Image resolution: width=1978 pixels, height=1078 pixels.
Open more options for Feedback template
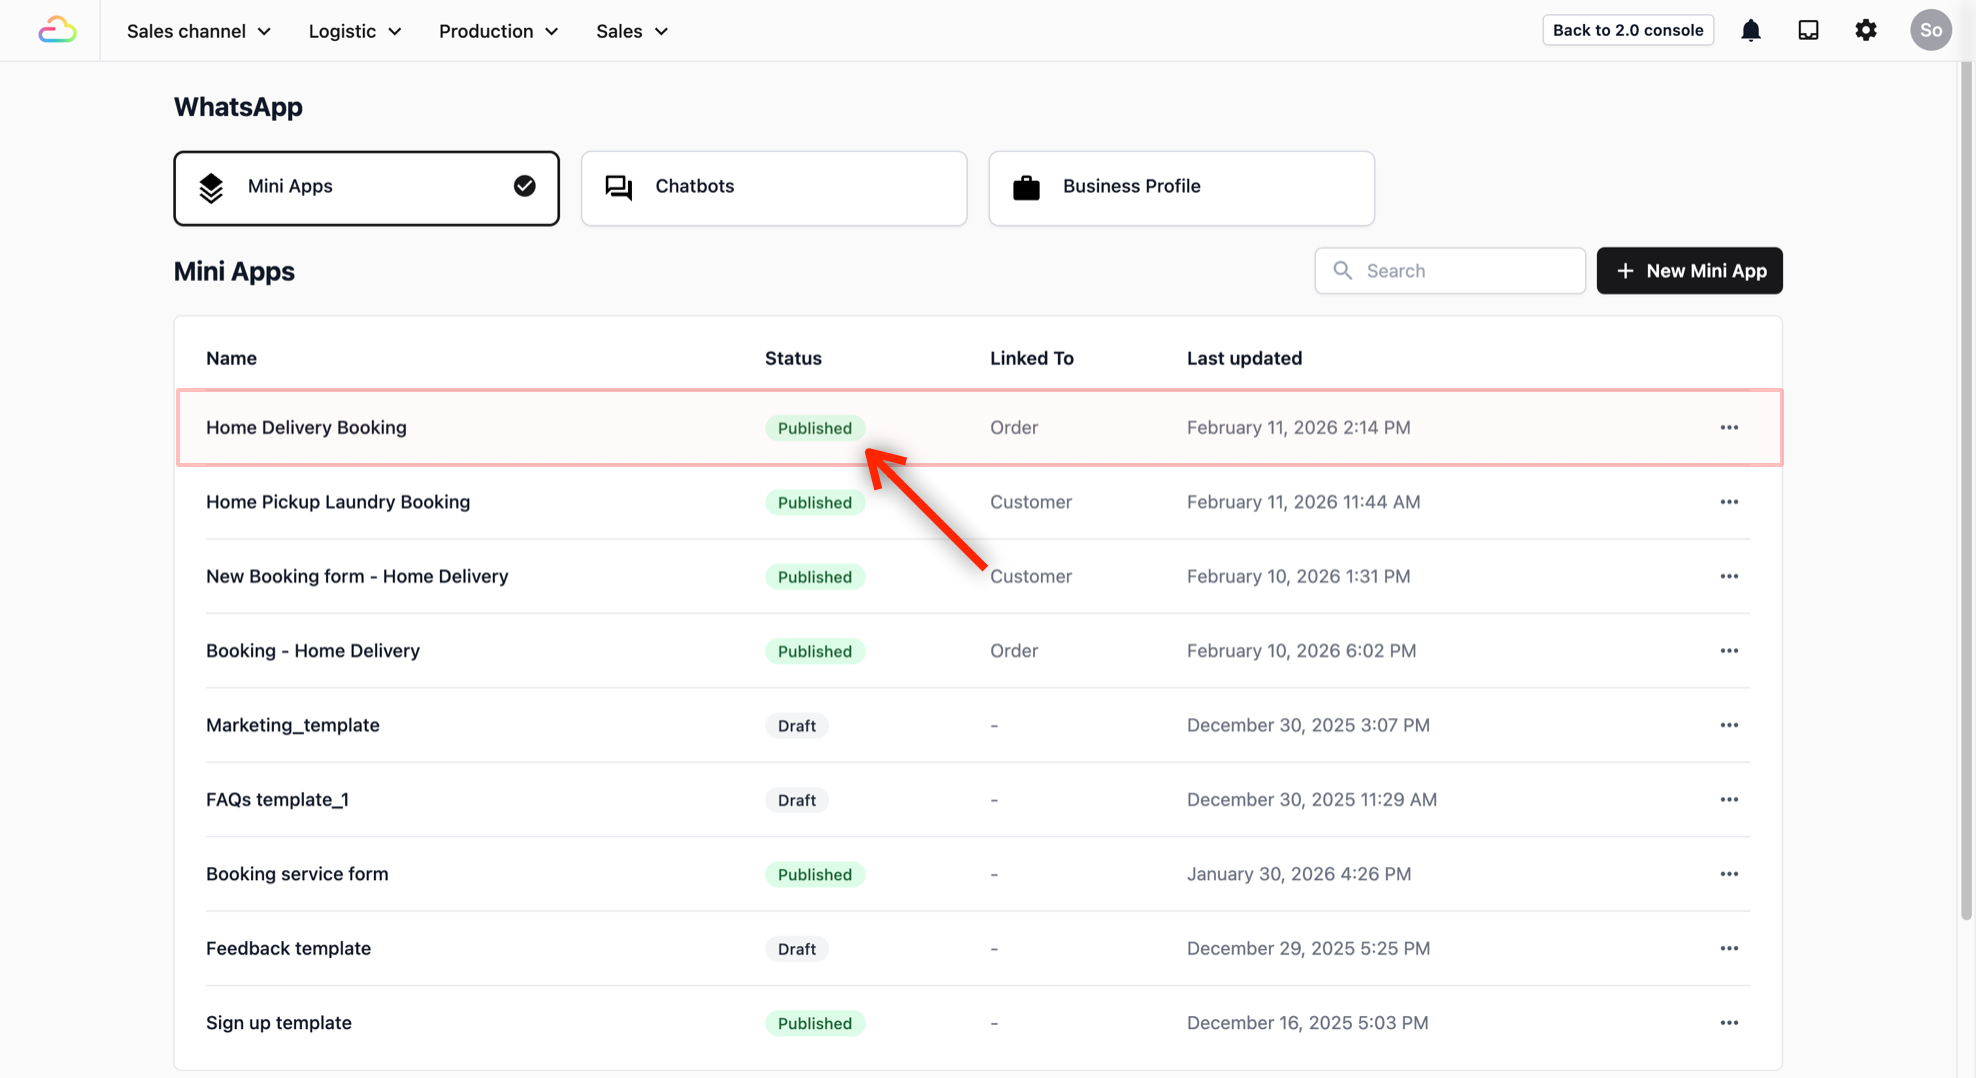pyautogui.click(x=1729, y=948)
